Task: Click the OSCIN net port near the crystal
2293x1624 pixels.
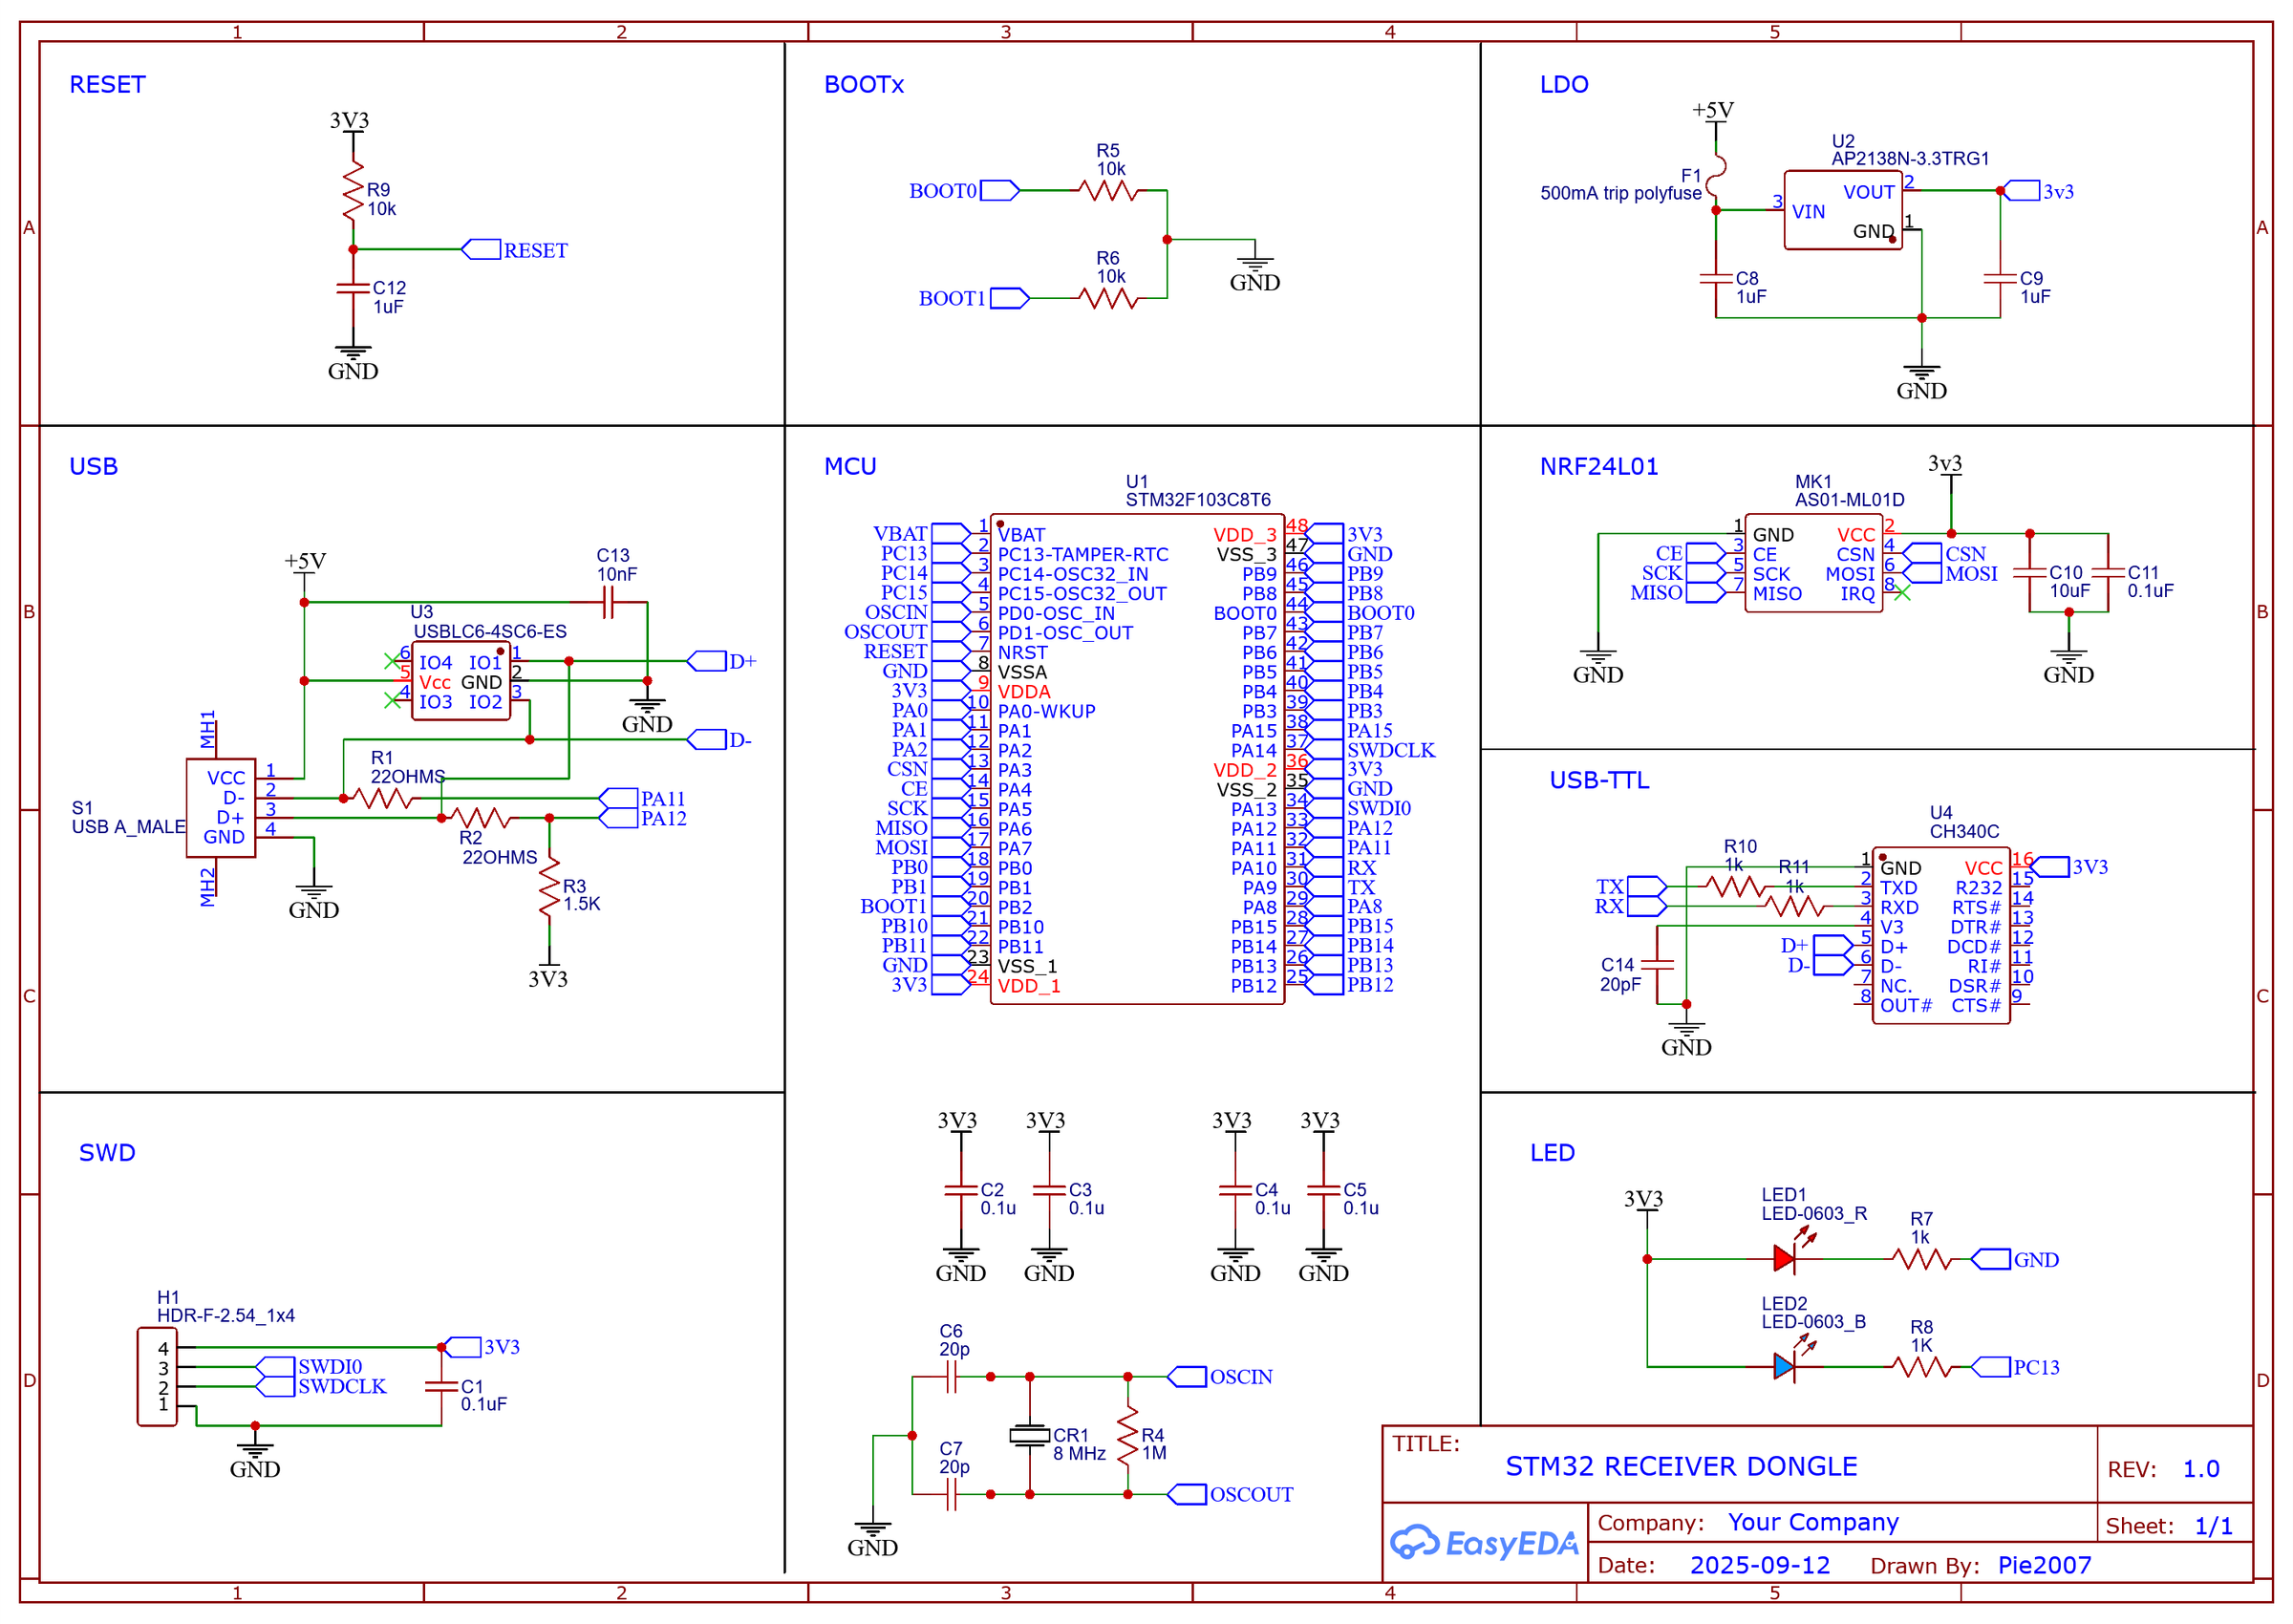Action: (1187, 1377)
